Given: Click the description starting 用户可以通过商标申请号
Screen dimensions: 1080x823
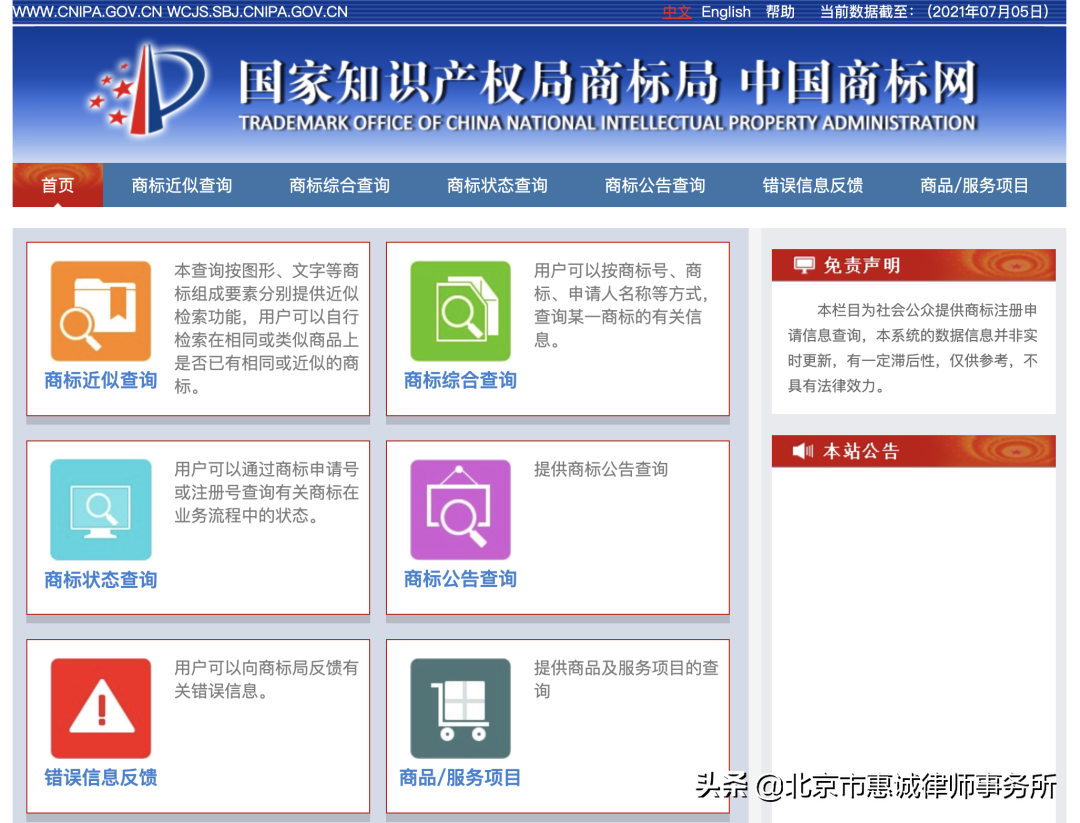Looking at the screenshot, I should [266, 492].
